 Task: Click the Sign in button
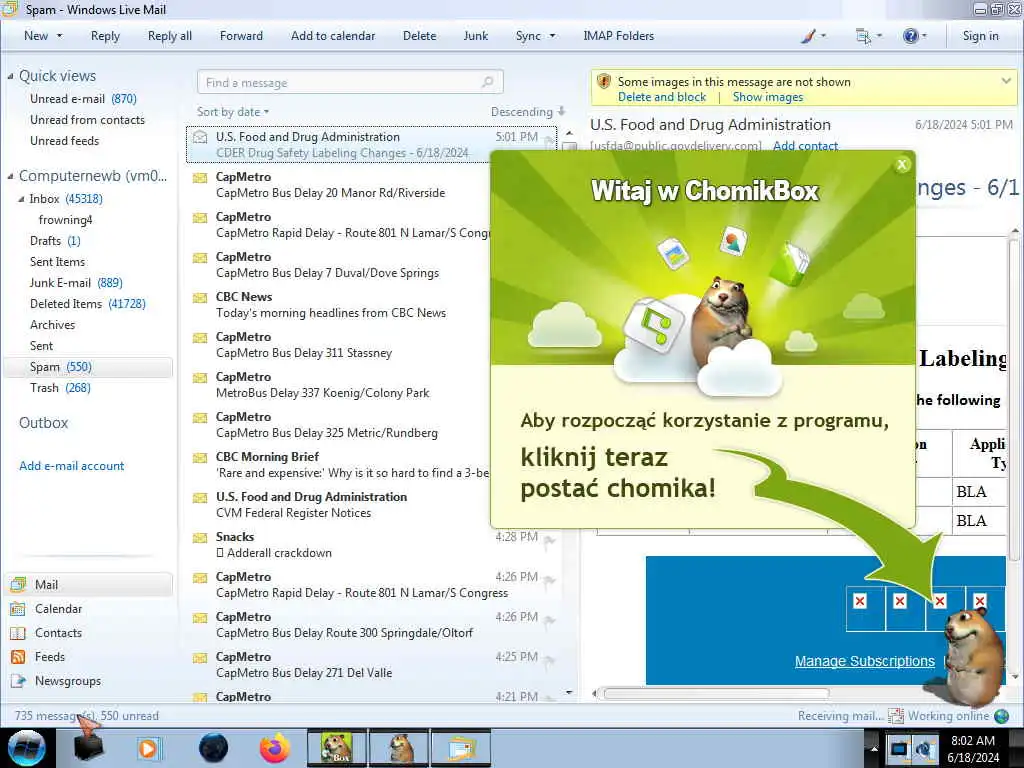click(980, 36)
